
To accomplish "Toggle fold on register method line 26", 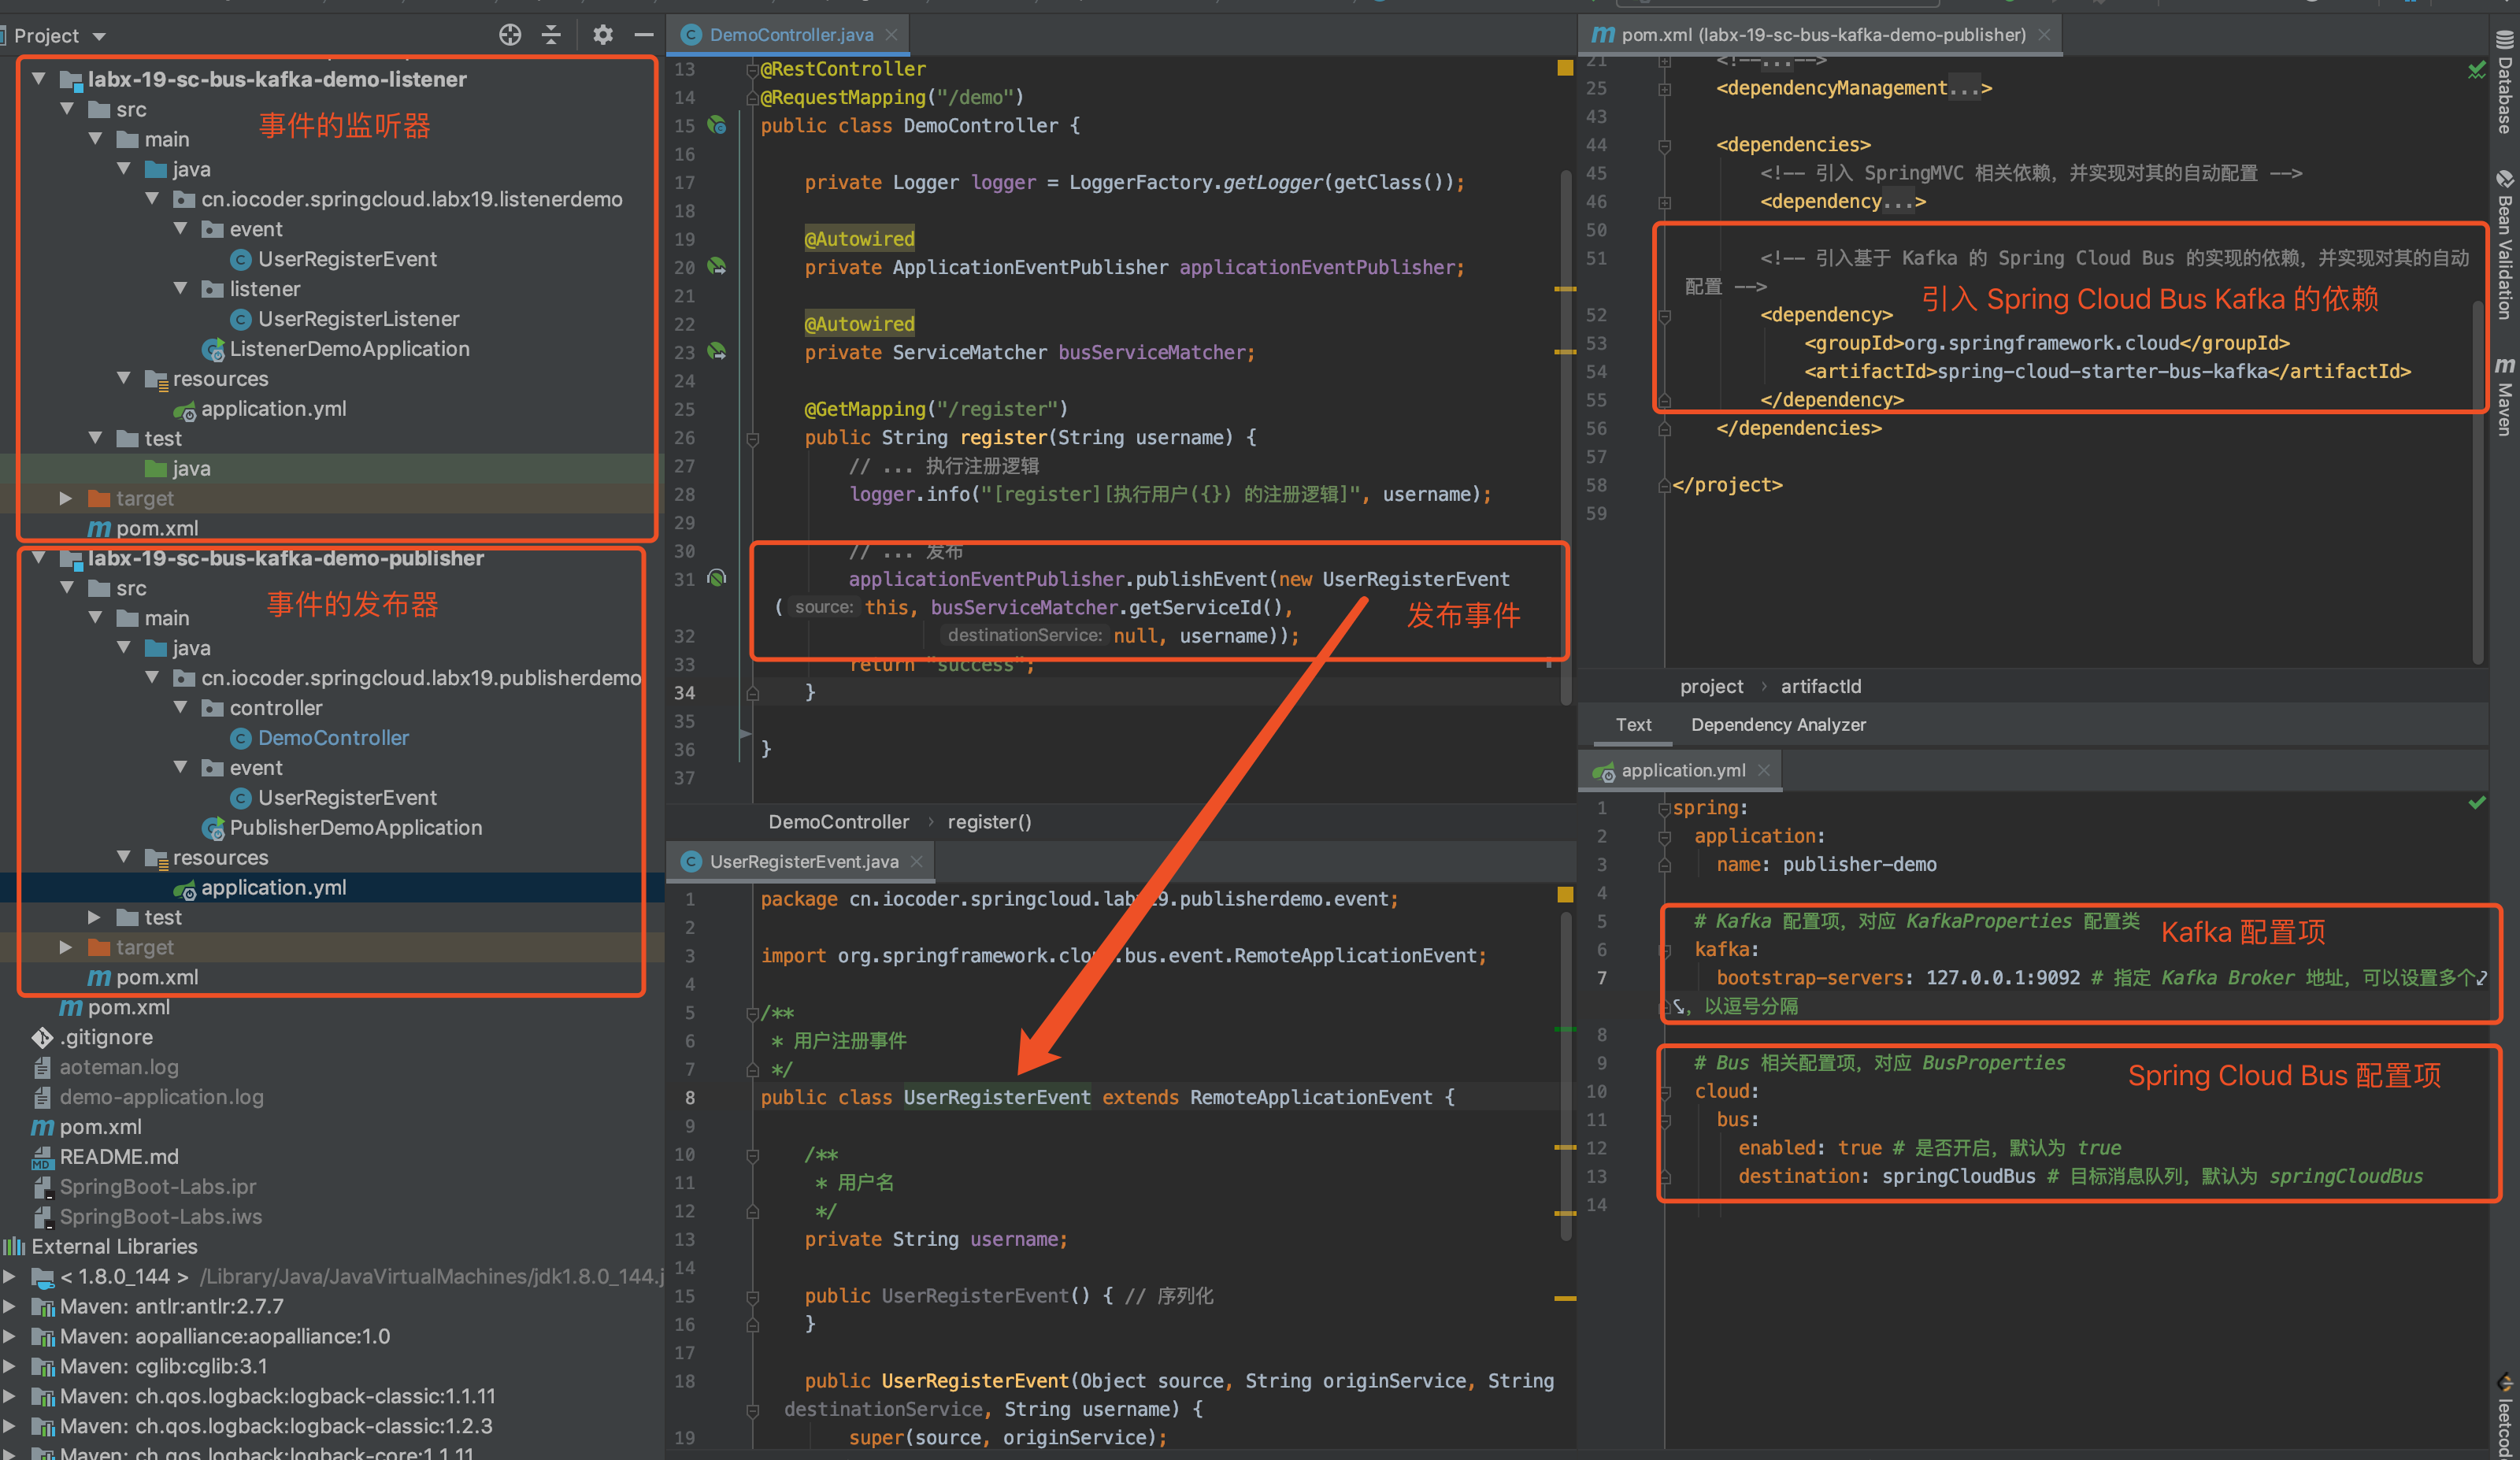I will tap(753, 438).
